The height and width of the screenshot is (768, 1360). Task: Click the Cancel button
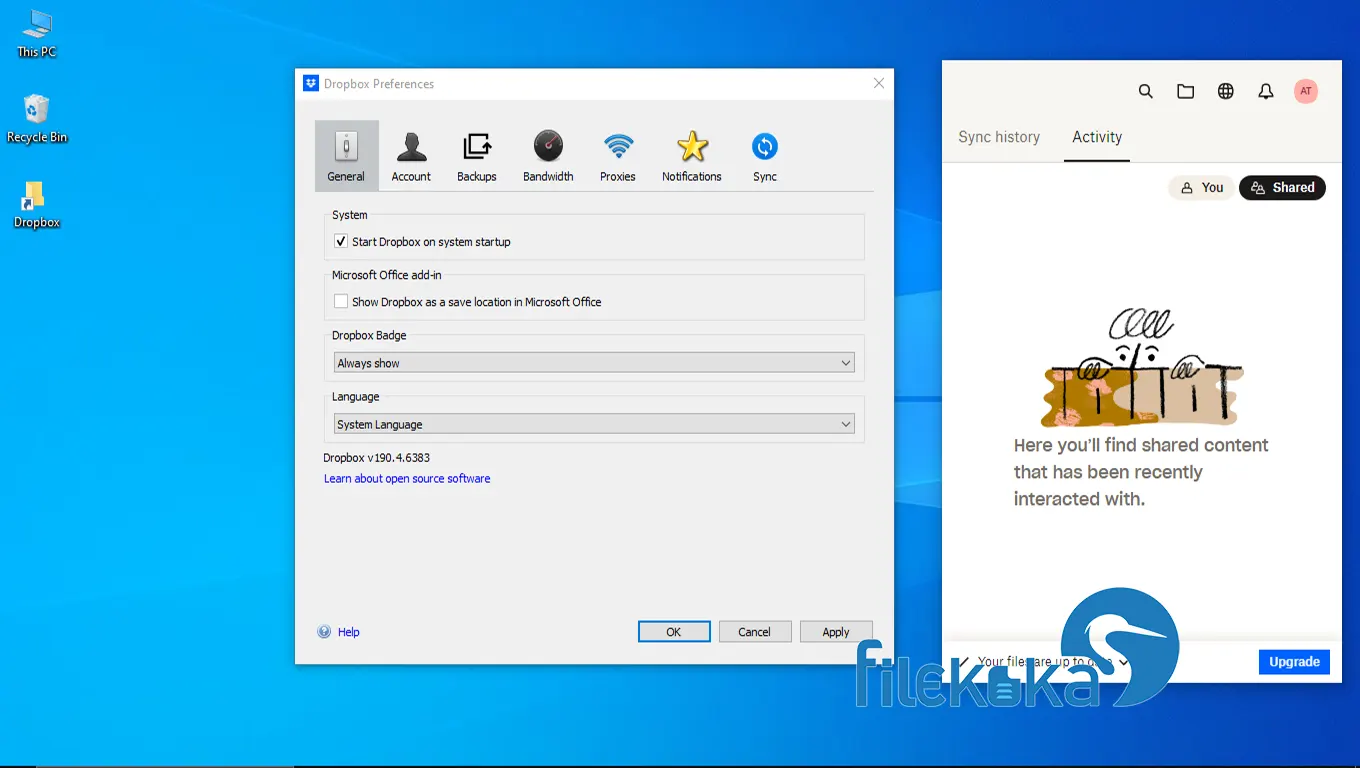[755, 632]
